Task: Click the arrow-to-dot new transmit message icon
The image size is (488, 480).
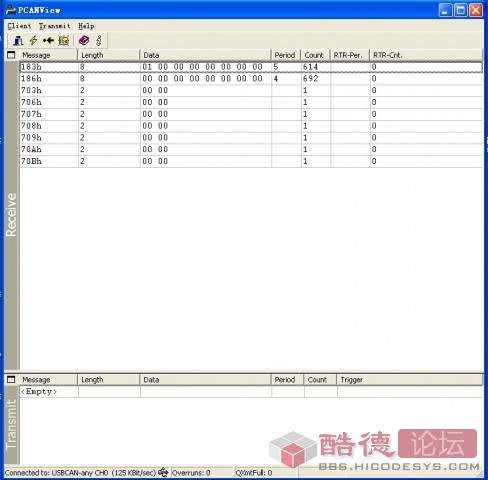Action: pyautogui.click(x=48, y=41)
